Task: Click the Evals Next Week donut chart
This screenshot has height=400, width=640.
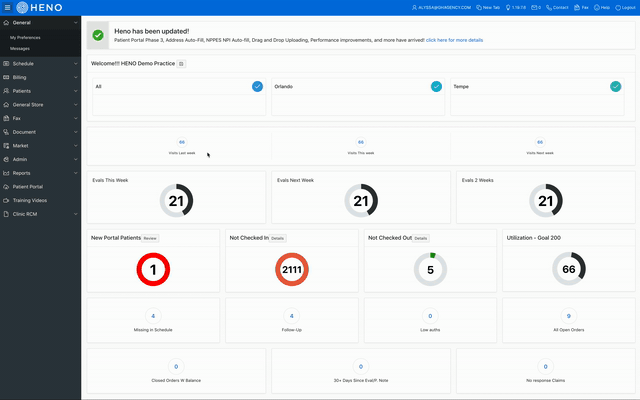Action: 361,200
